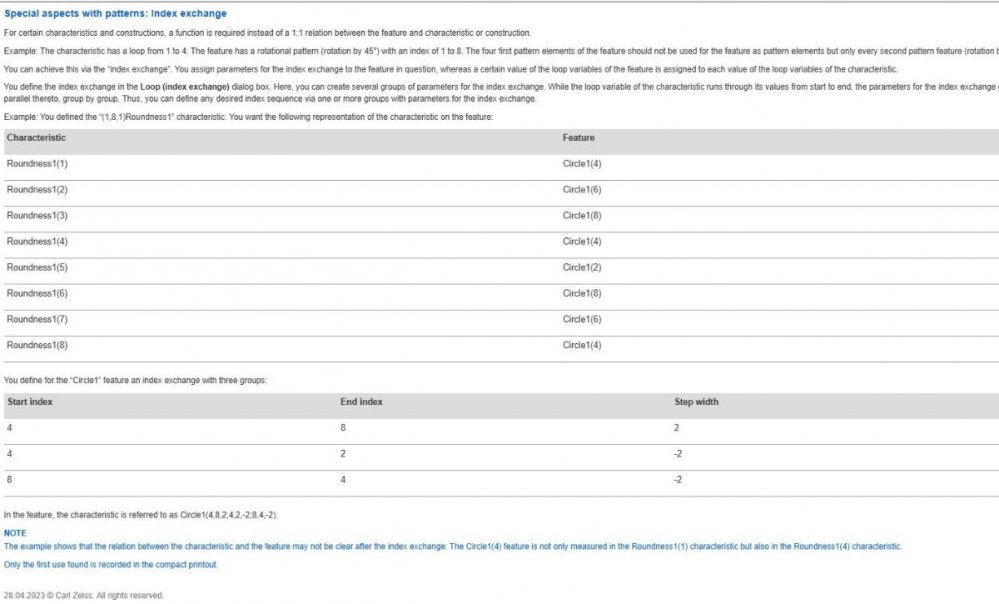
Task: Click Circle1(8) next to Roundness1(3)
Action: coord(582,215)
